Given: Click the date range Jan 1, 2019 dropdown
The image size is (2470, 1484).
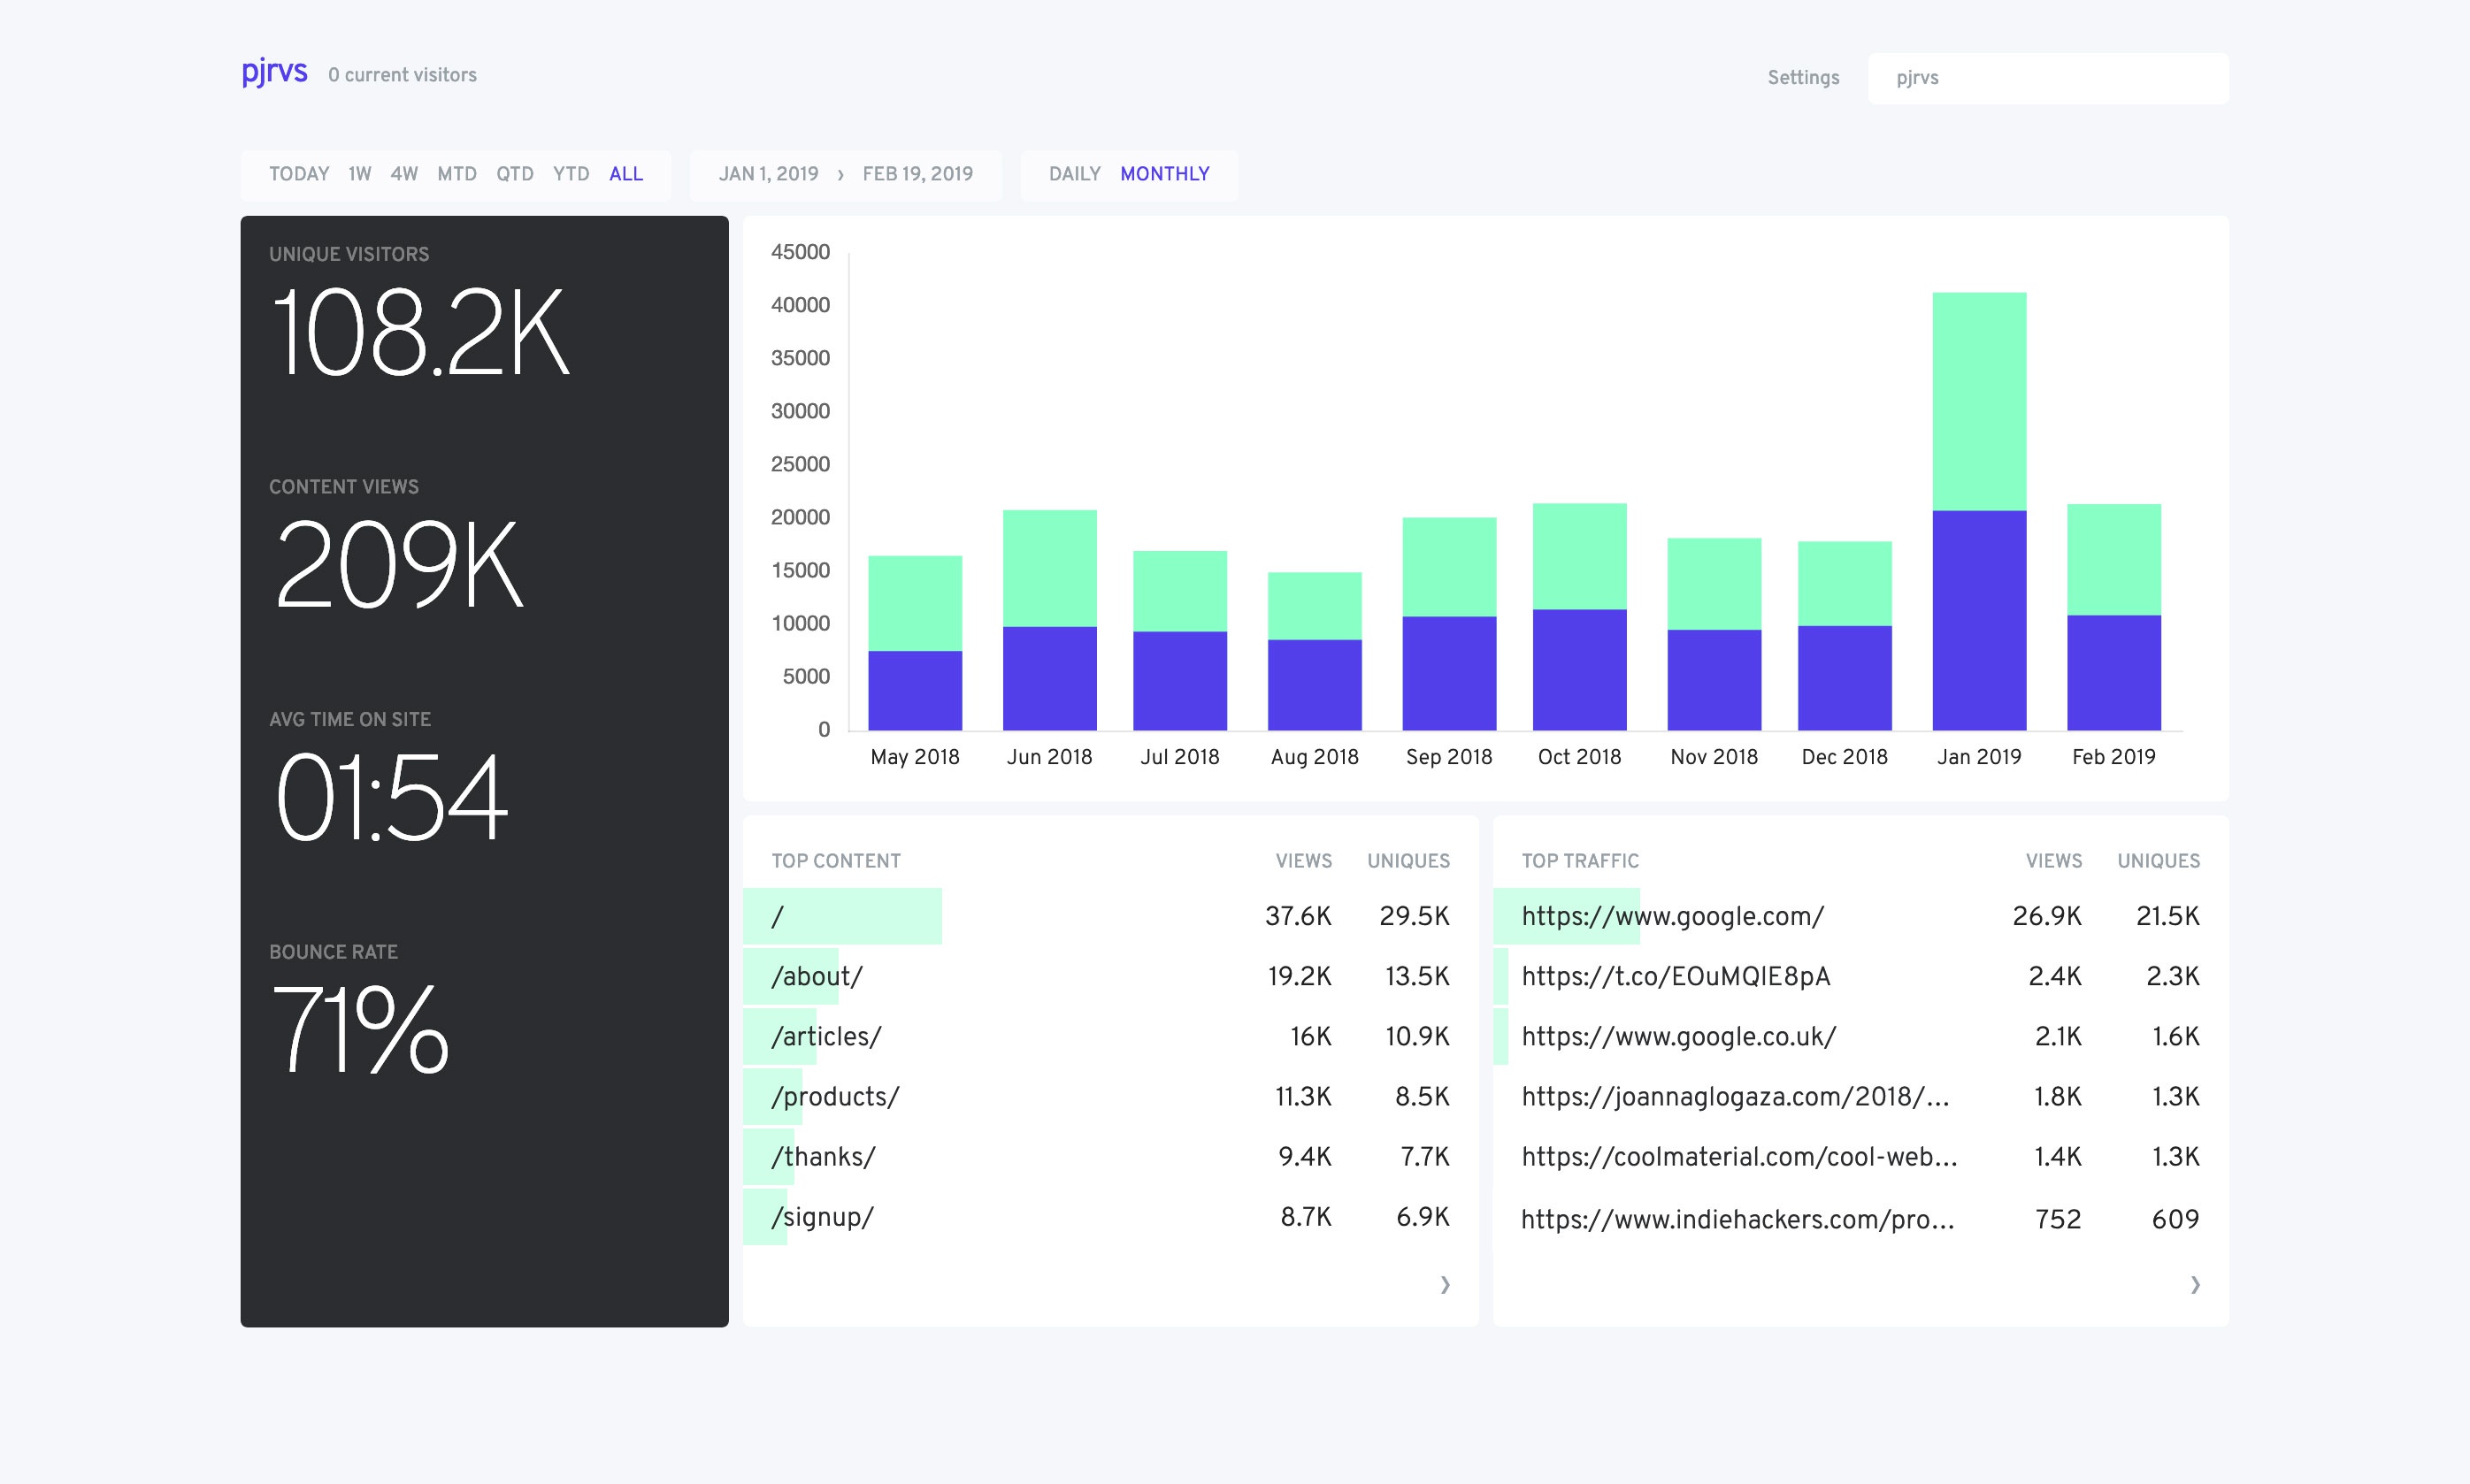Looking at the screenshot, I should [x=770, y=173].
